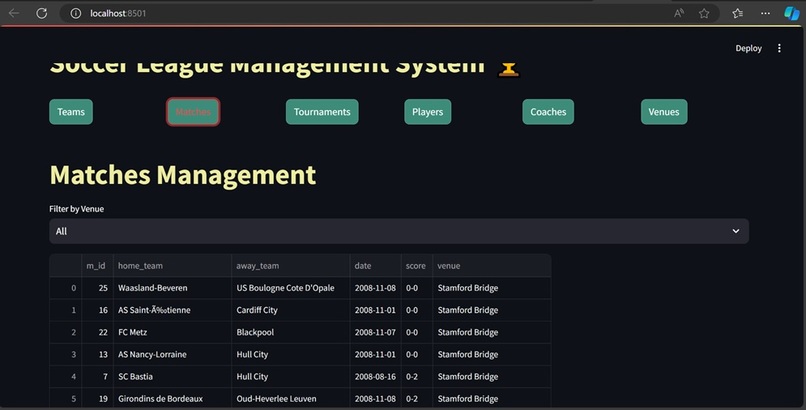Click the AS Saint-Étienne home team cell
806x410 pixels.
tap(172, 310)
